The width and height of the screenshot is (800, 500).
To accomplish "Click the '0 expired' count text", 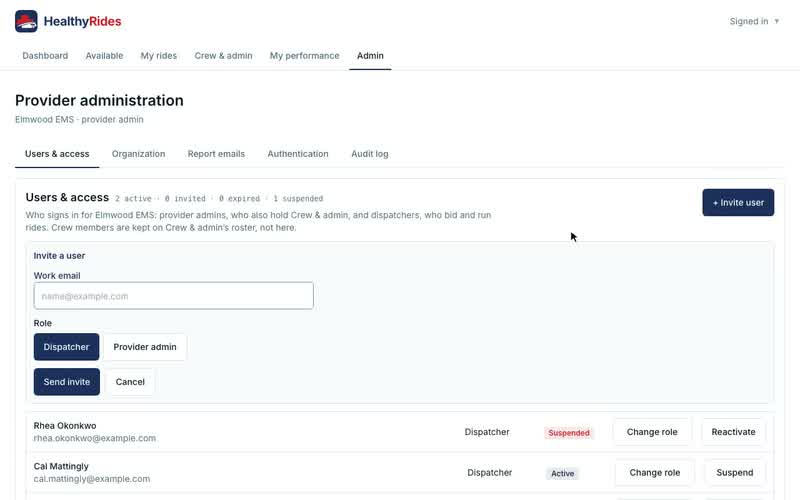I will (x=239, y=198).
